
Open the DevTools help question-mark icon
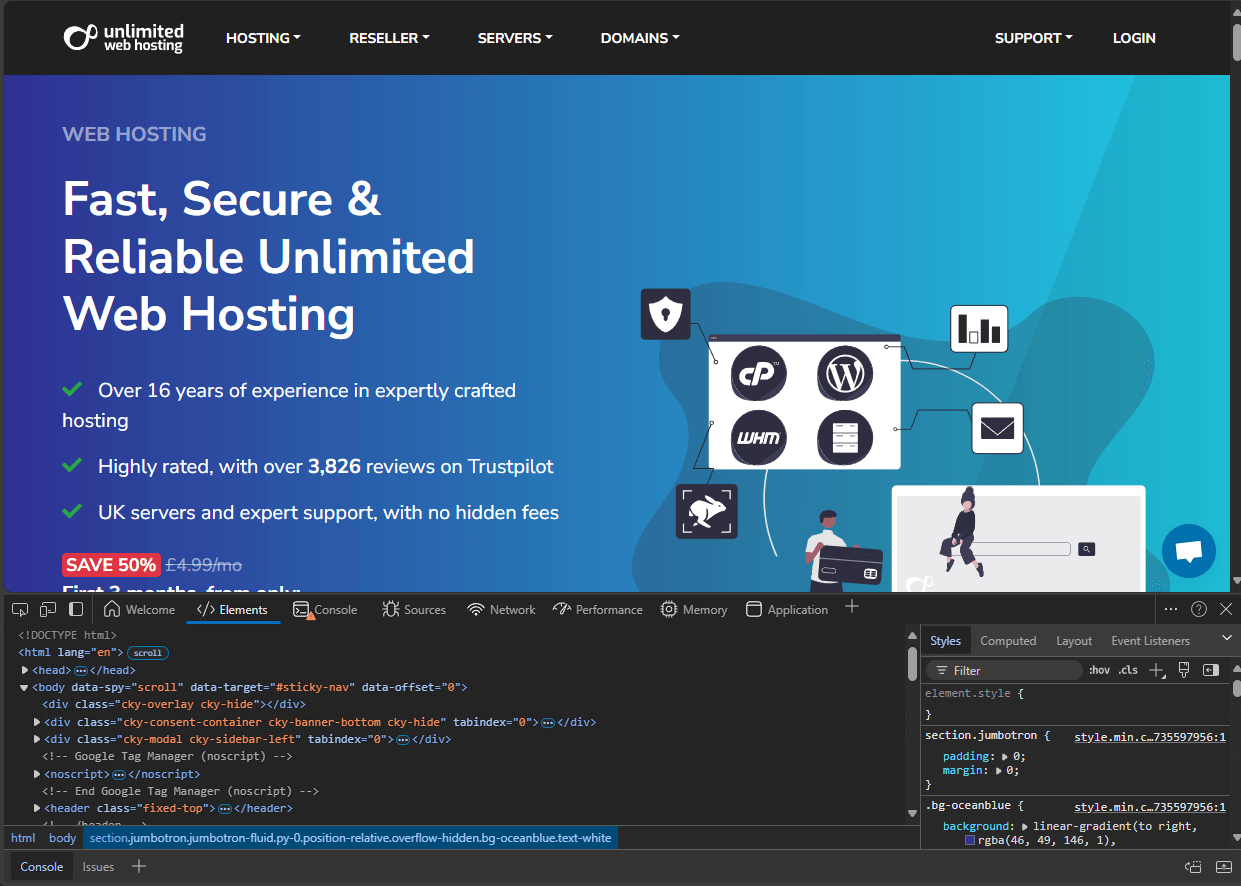coord(1199,609)
